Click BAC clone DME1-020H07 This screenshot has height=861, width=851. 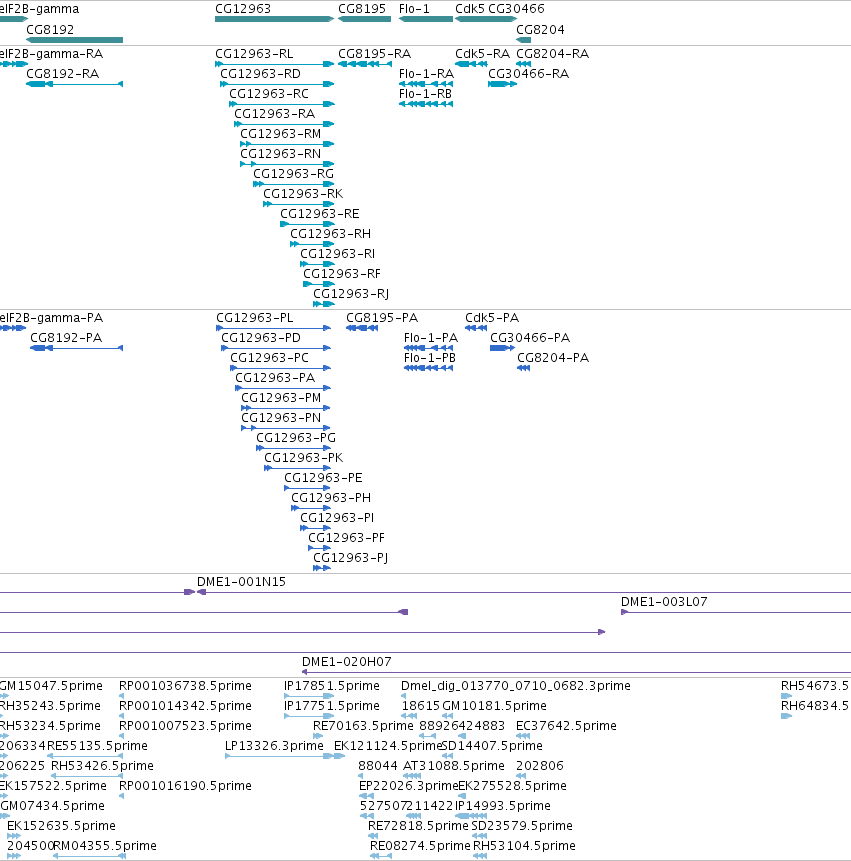pos(576,673)
